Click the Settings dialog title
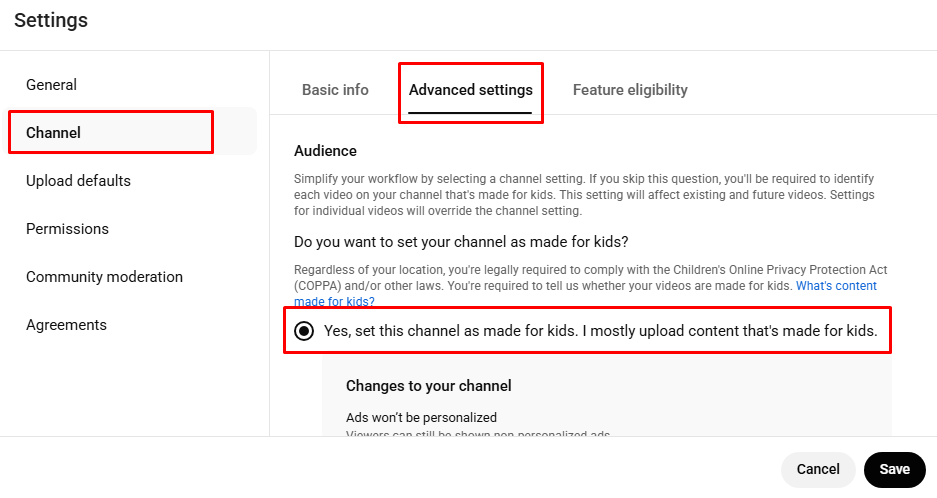This screenshot has height=498, width=937. (51, 20)
